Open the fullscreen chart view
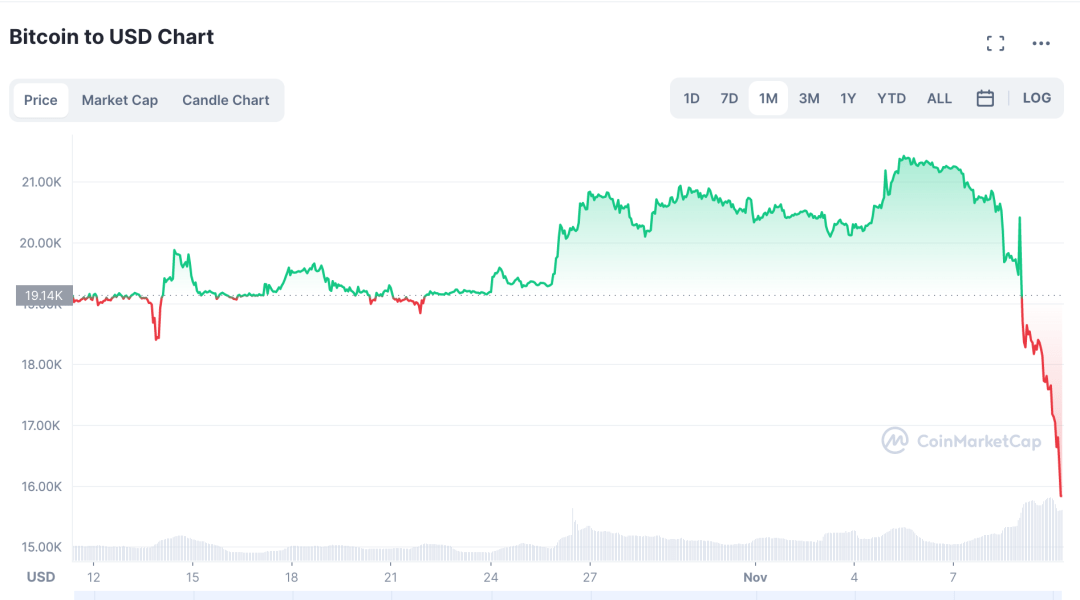The image size is (1080, 600). pos(995,43)
